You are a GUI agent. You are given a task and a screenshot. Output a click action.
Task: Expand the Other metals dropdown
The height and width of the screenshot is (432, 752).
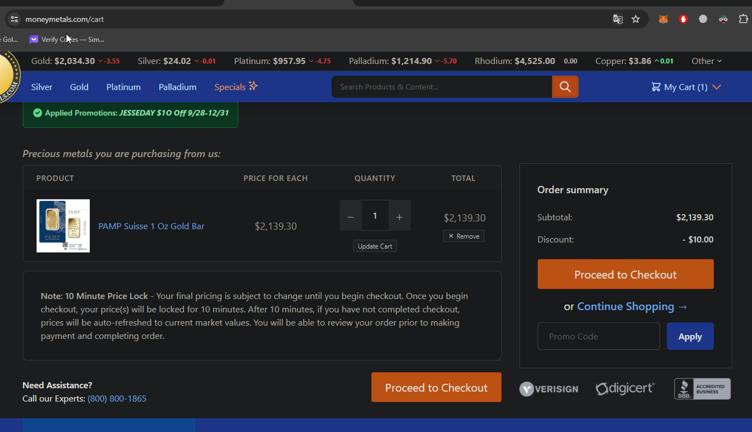tap(706, 61)
